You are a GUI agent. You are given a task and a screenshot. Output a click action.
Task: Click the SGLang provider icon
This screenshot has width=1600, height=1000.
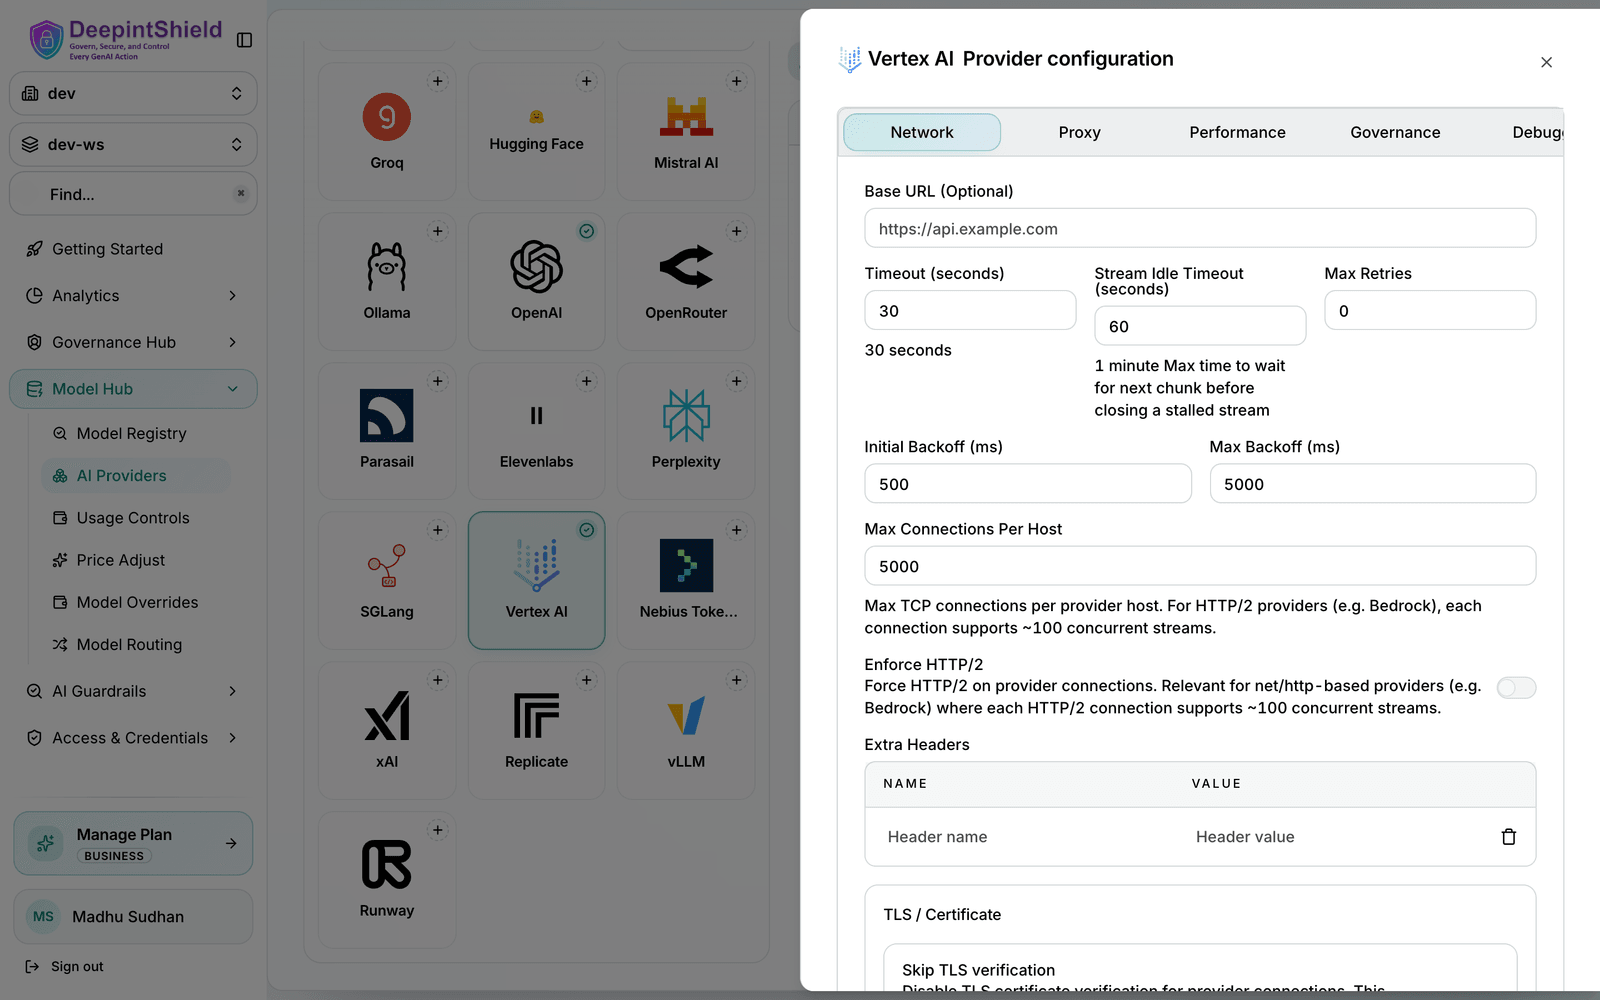click(387, 566)
